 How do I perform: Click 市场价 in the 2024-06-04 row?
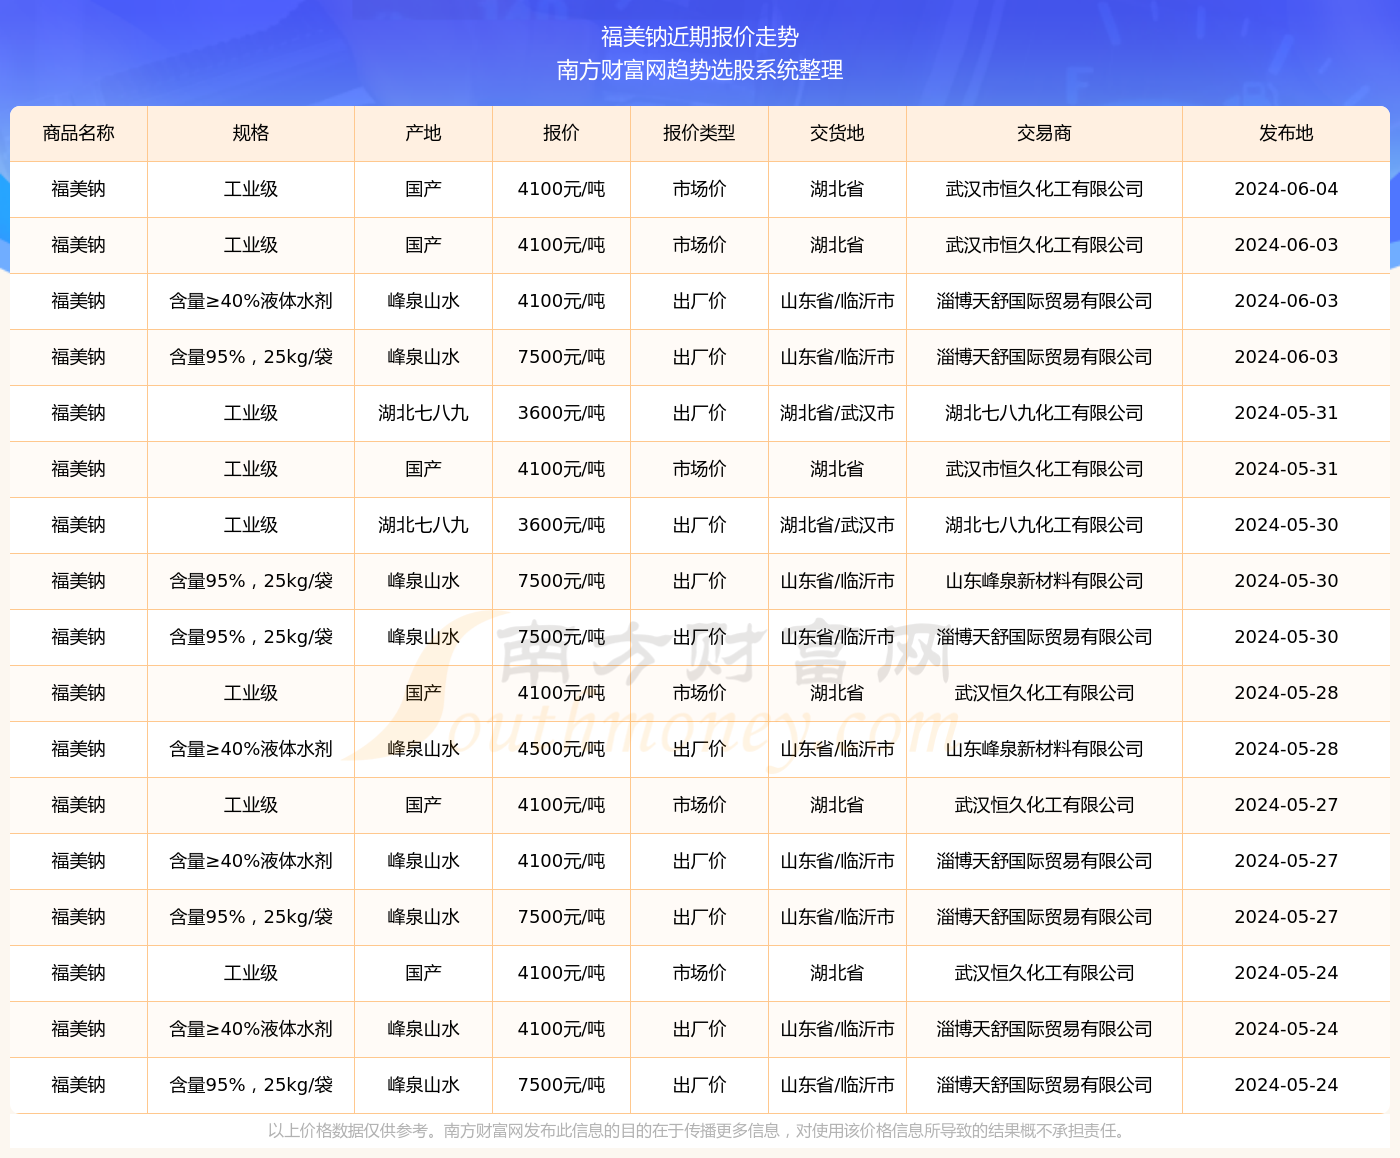click(699, 189)
